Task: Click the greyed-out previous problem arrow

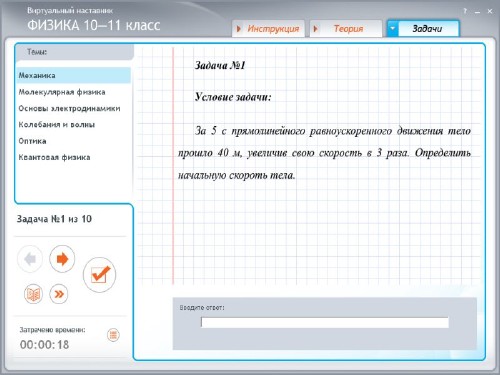Action: coord(30,259)
